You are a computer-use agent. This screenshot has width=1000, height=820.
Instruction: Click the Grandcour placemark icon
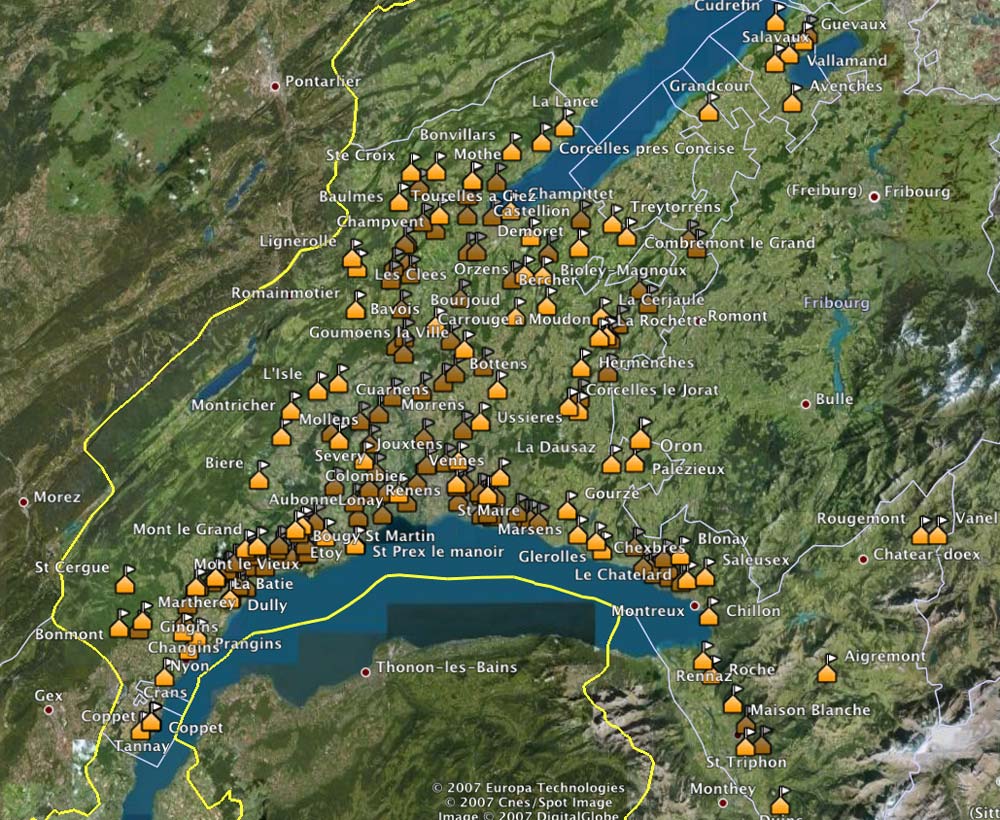coord(708,110)
